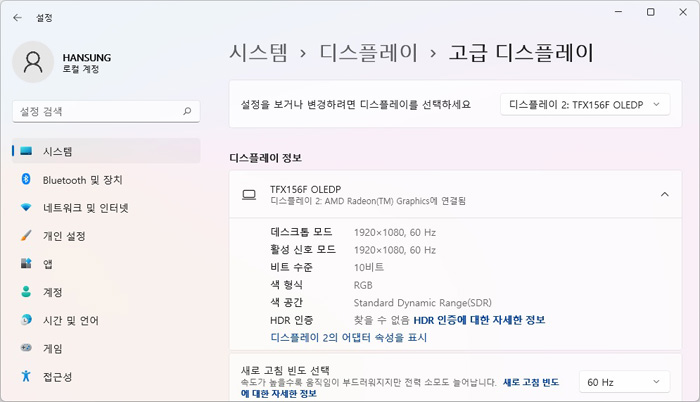Click the 앱 icon in sidebar
The height and width of the screenshot is (402, 700).
coord(26,264)
